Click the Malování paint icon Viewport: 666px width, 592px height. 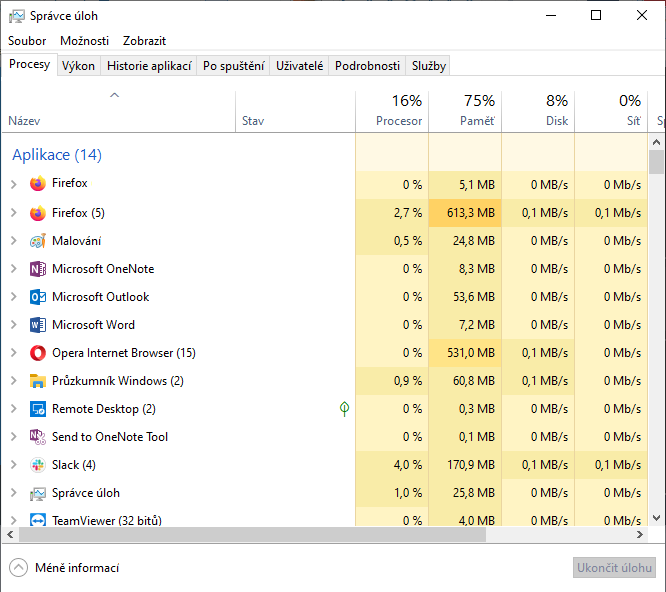[x=38, y=241]
